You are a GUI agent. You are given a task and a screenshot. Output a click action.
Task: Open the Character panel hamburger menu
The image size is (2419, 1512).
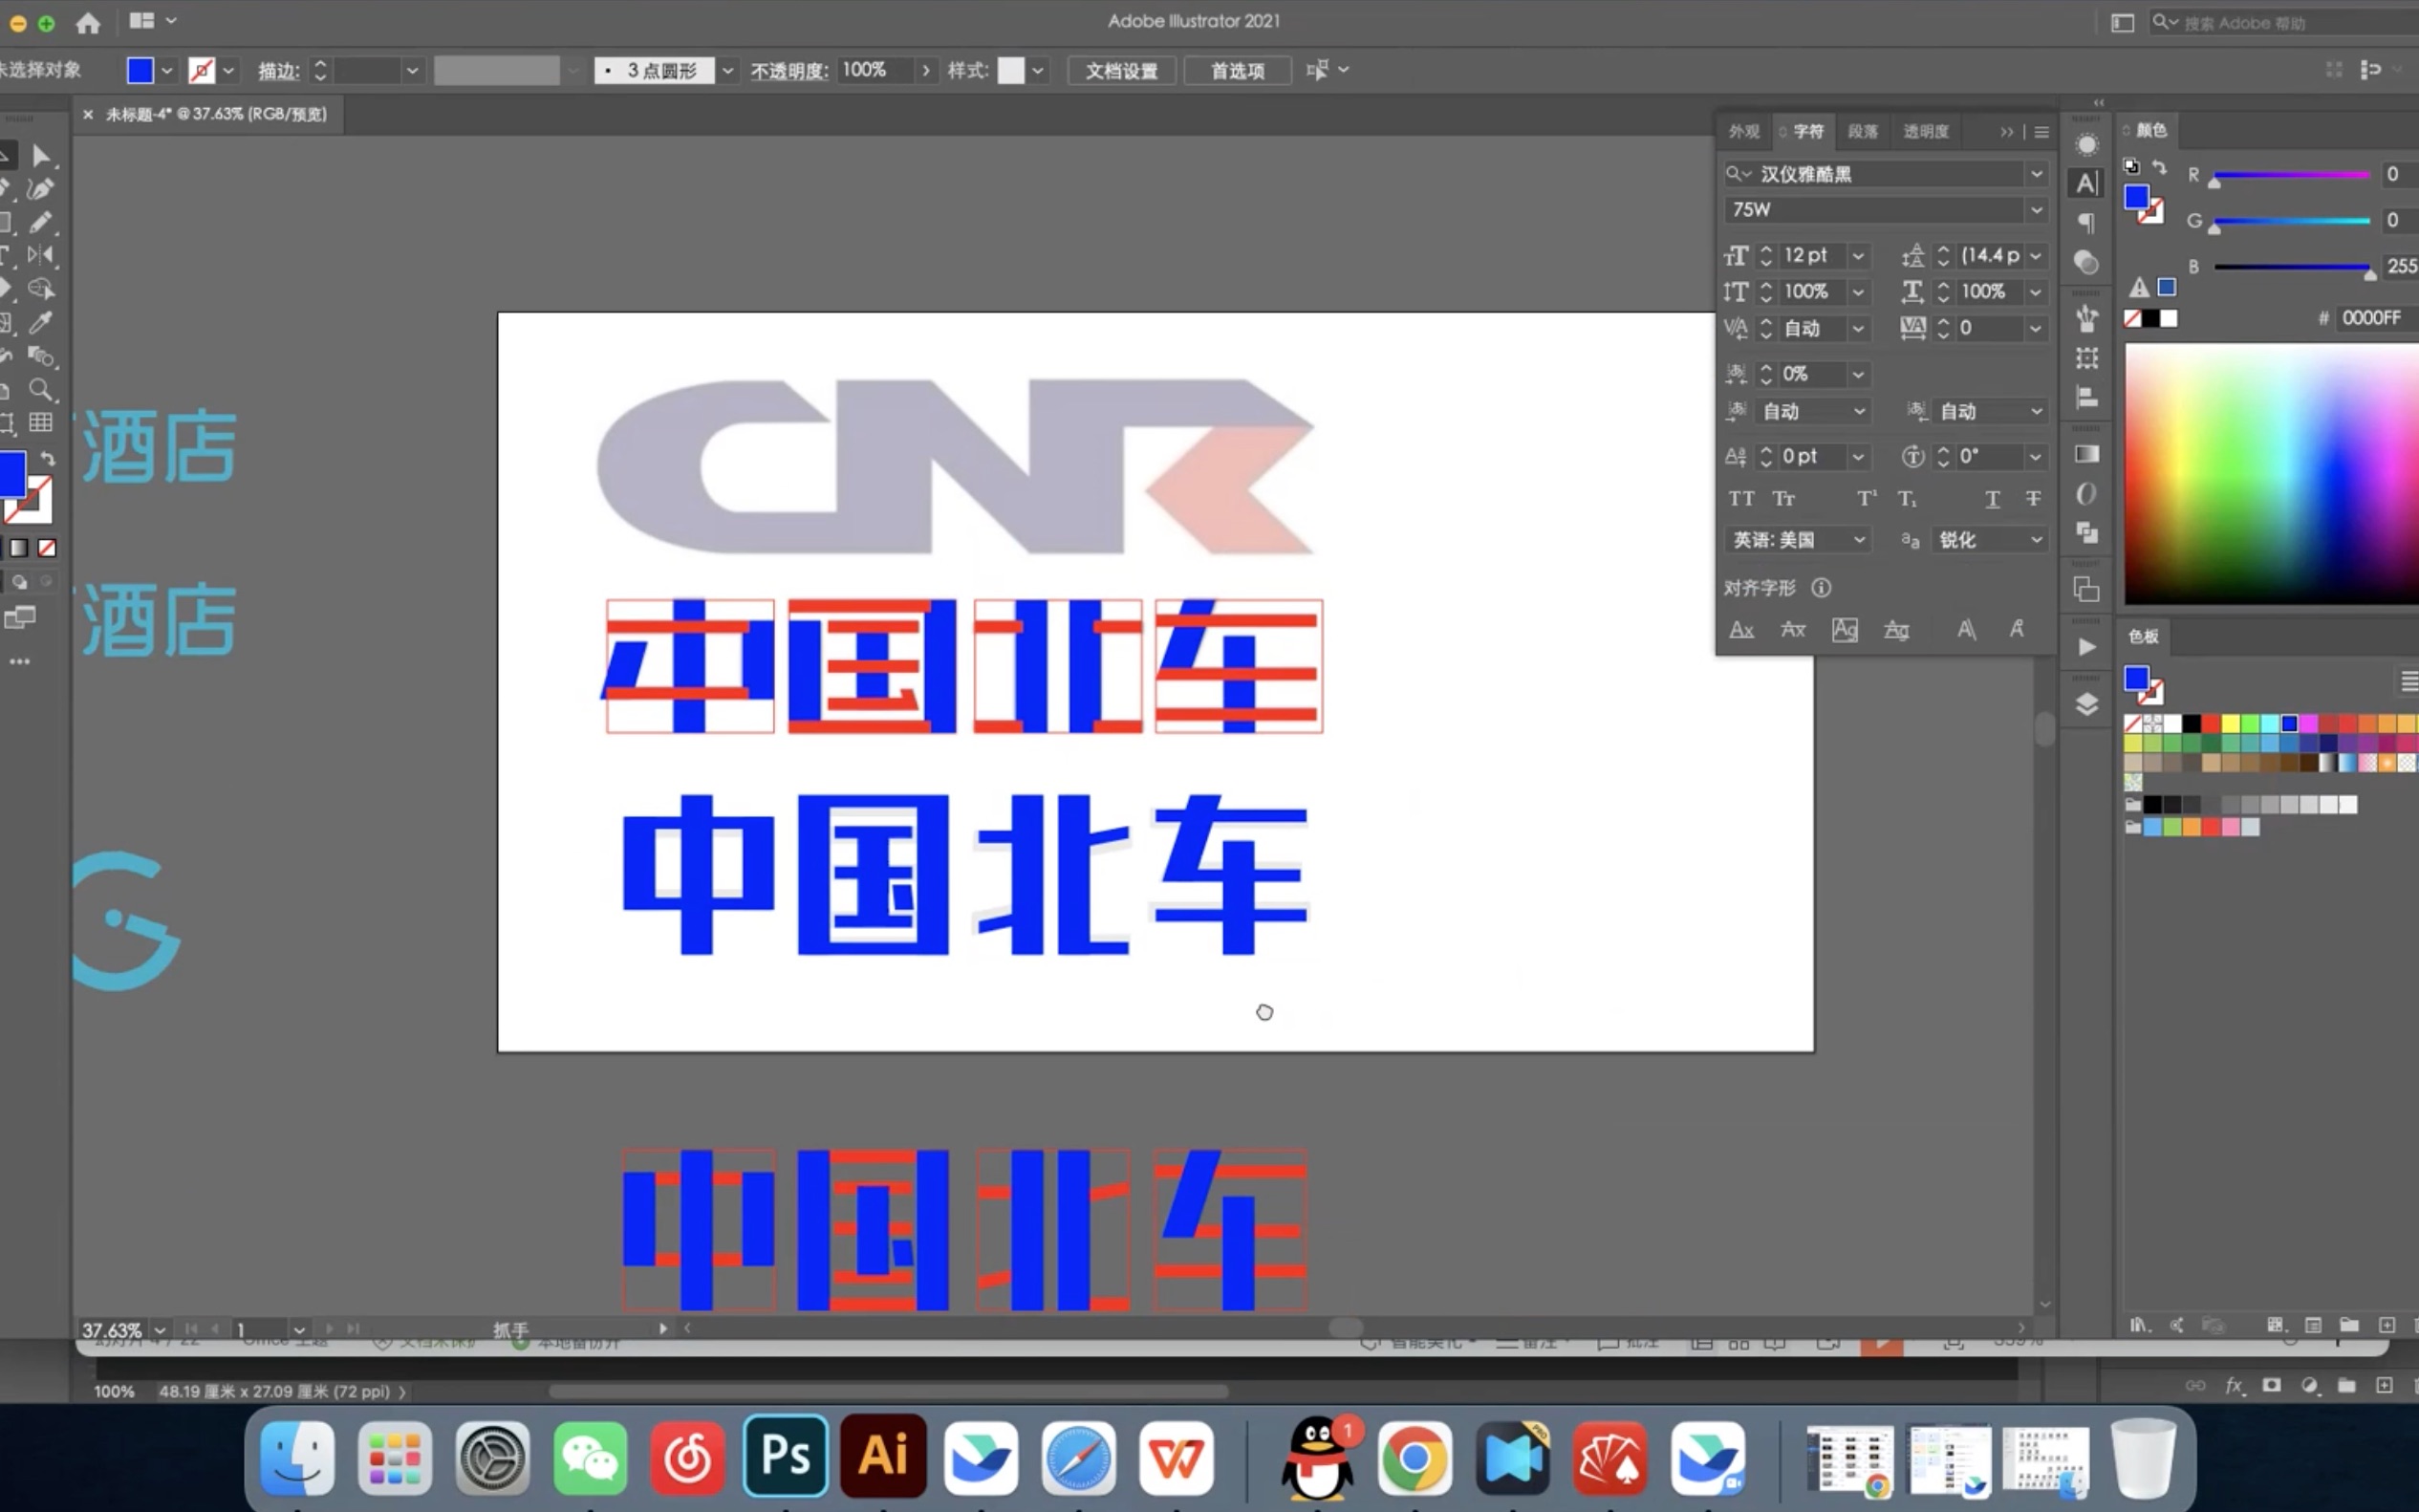click(x=2042, y=132)
